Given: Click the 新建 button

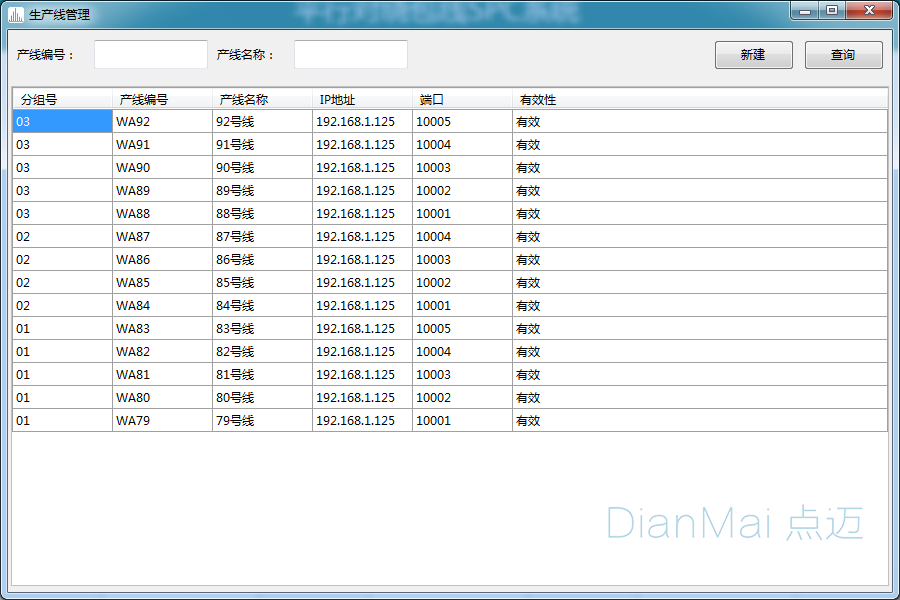Looking at the screenshot, I should coord(753,55).
